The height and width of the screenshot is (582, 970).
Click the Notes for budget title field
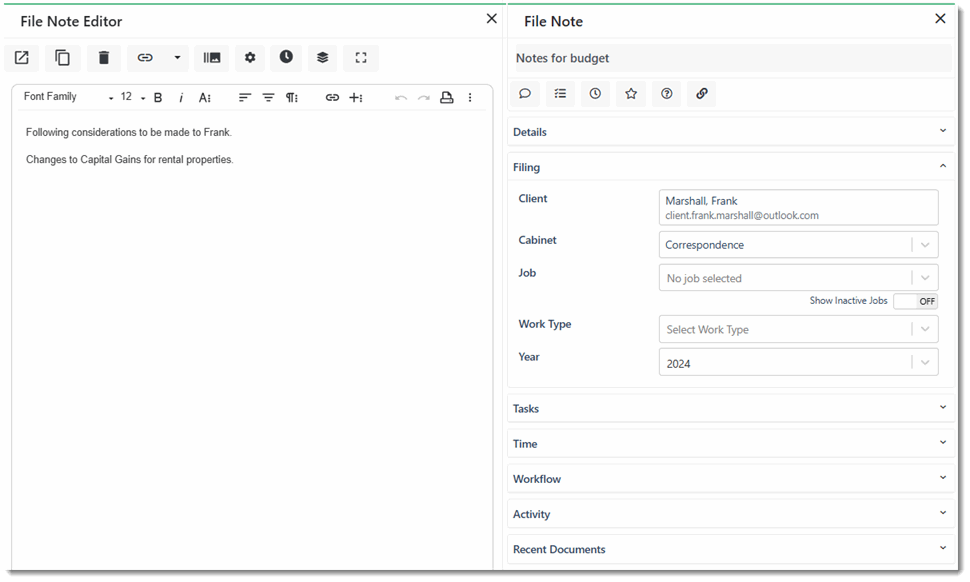pyautogui.click(x=730, y=58)
